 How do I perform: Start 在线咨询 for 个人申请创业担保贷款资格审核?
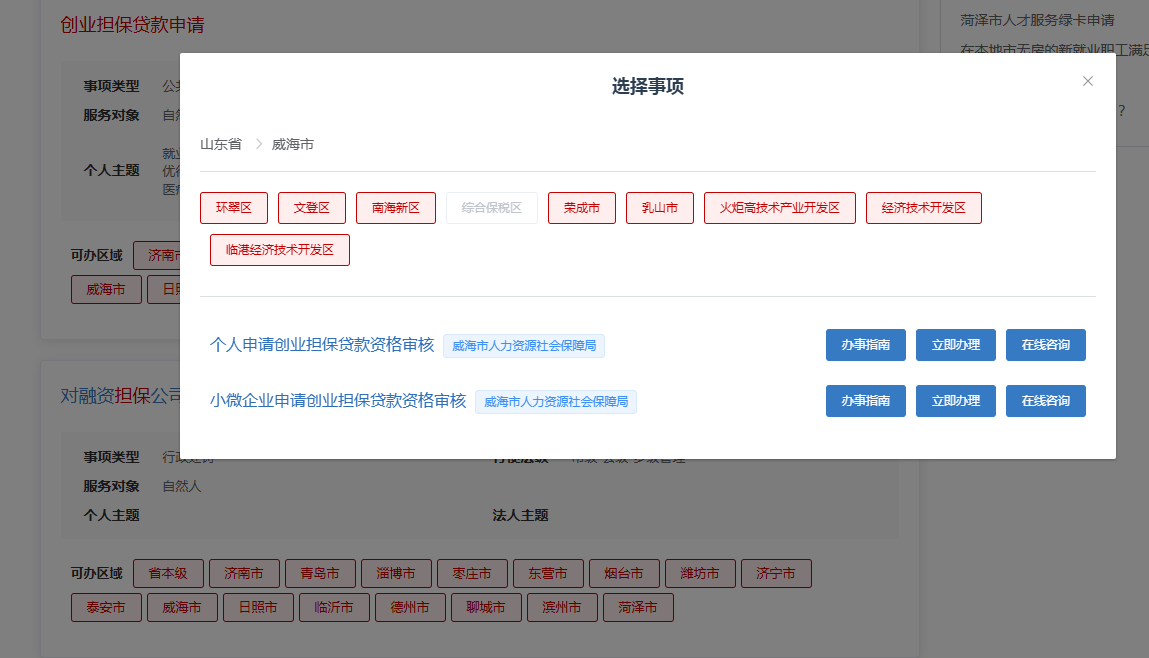click(x=1045, y=344)
